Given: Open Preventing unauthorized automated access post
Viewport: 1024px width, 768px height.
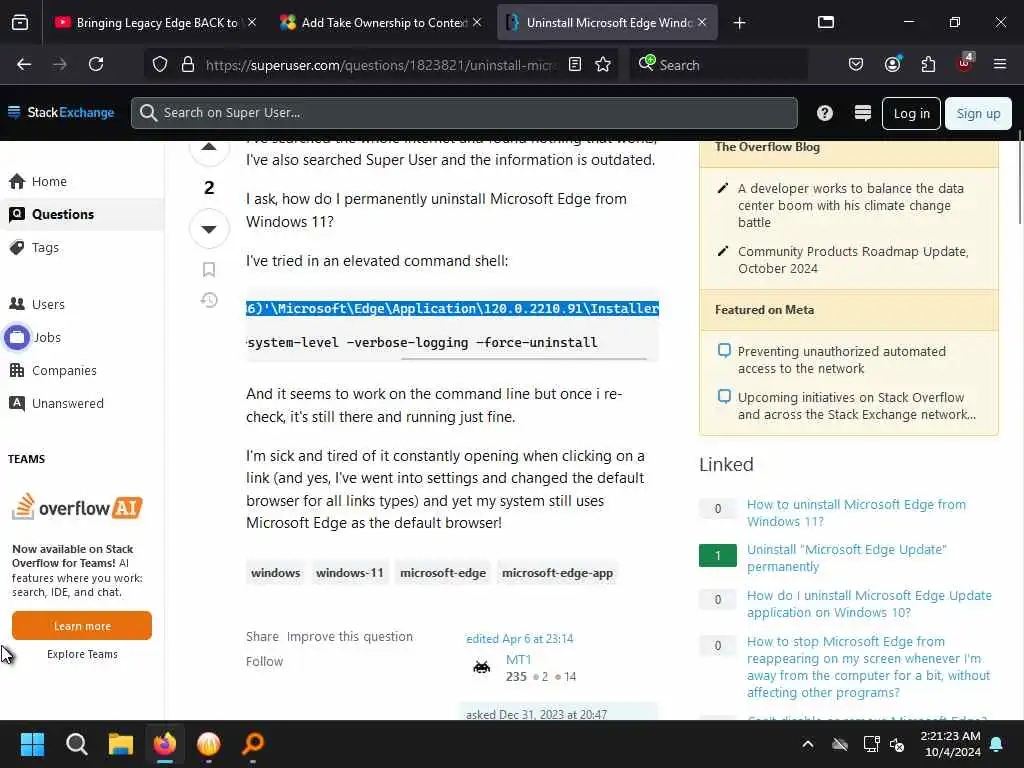Looking at the screenshot, I should (x=842, y=360).
